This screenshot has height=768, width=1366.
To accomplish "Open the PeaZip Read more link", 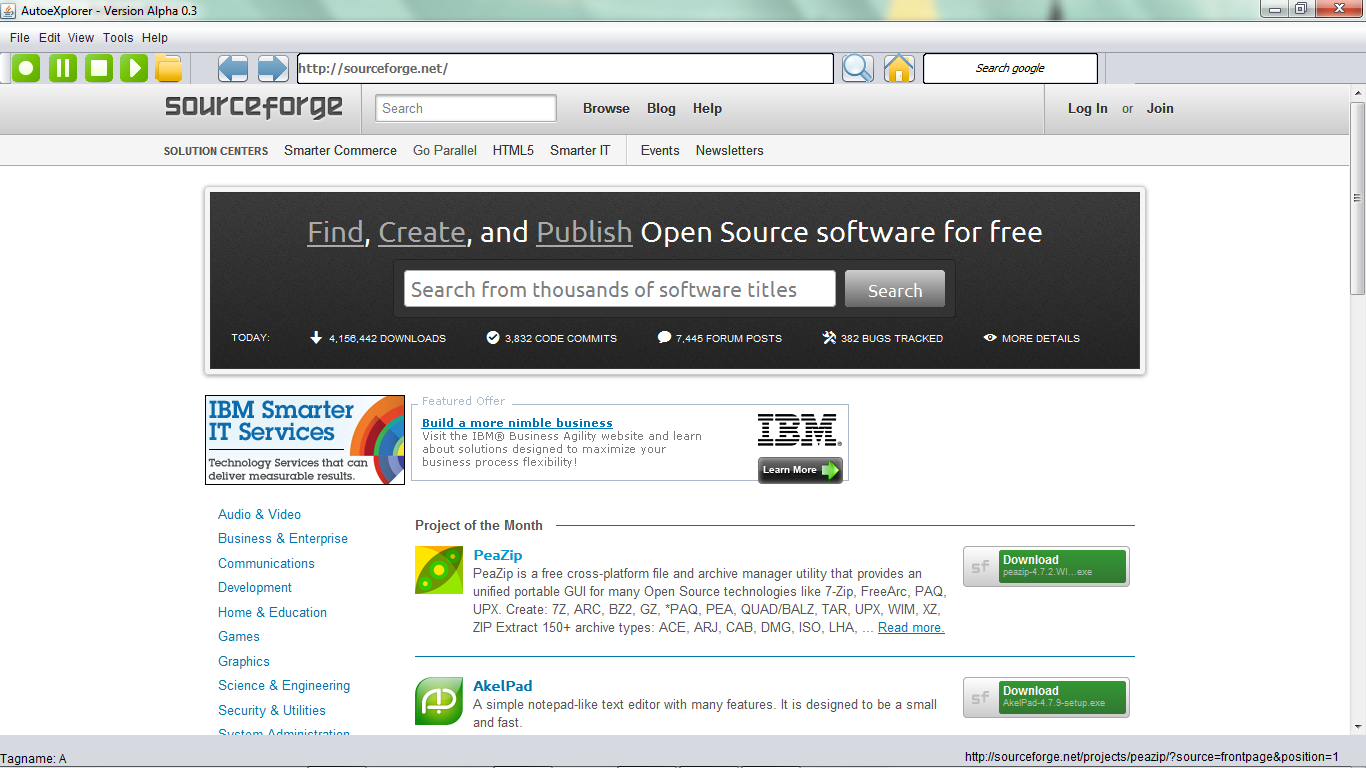I will (910, 627).
